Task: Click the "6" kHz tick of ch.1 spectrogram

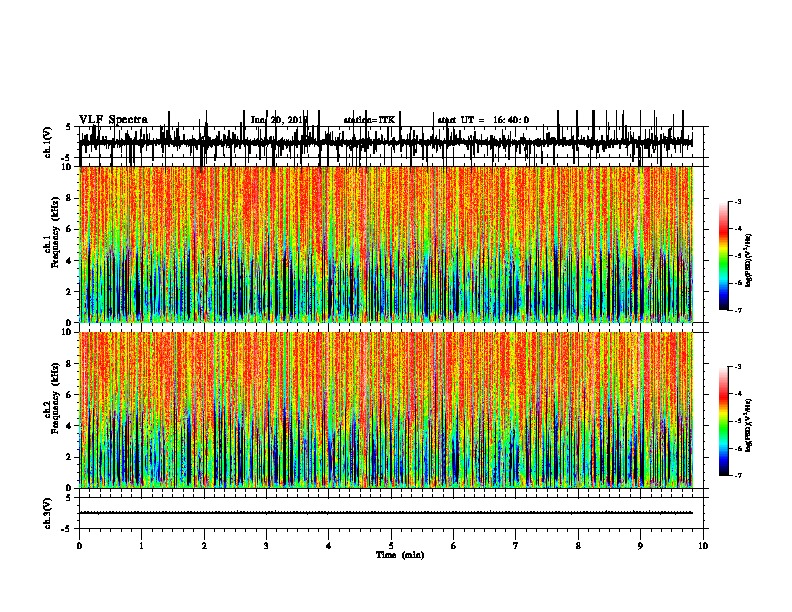Action: tap(69, 229)
